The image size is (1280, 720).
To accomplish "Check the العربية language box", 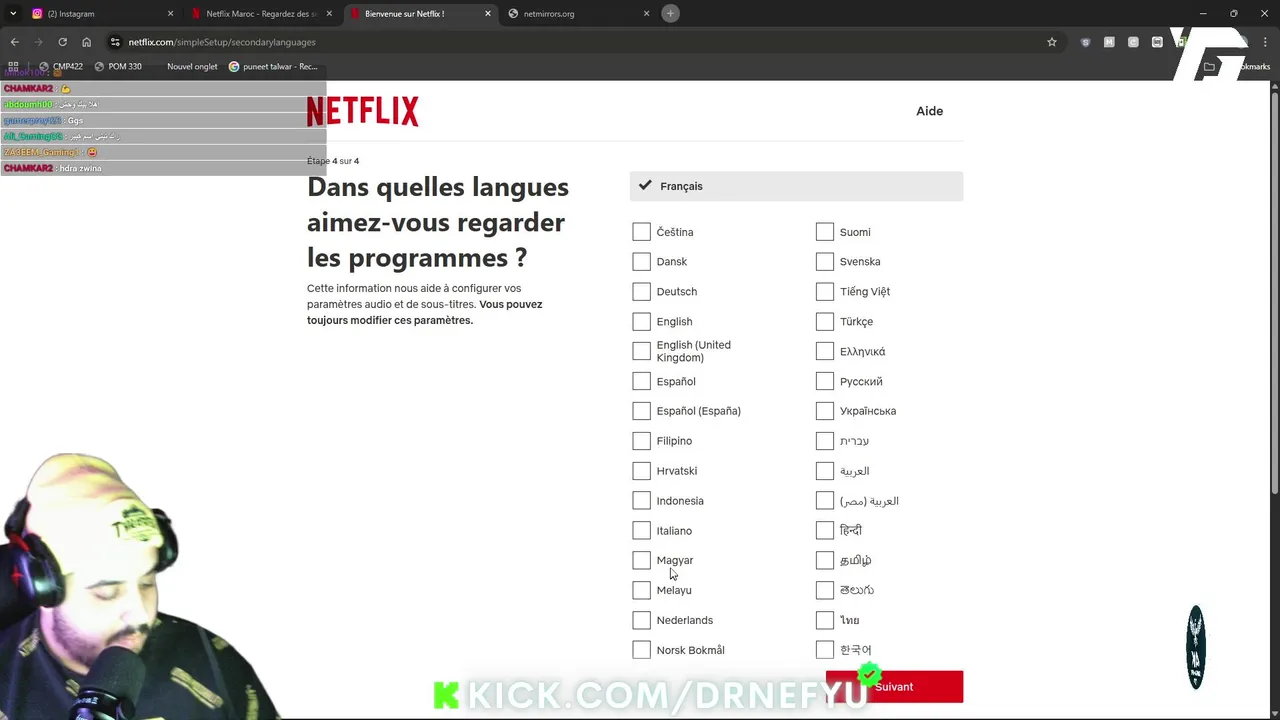I will click(x=824, y=471).
